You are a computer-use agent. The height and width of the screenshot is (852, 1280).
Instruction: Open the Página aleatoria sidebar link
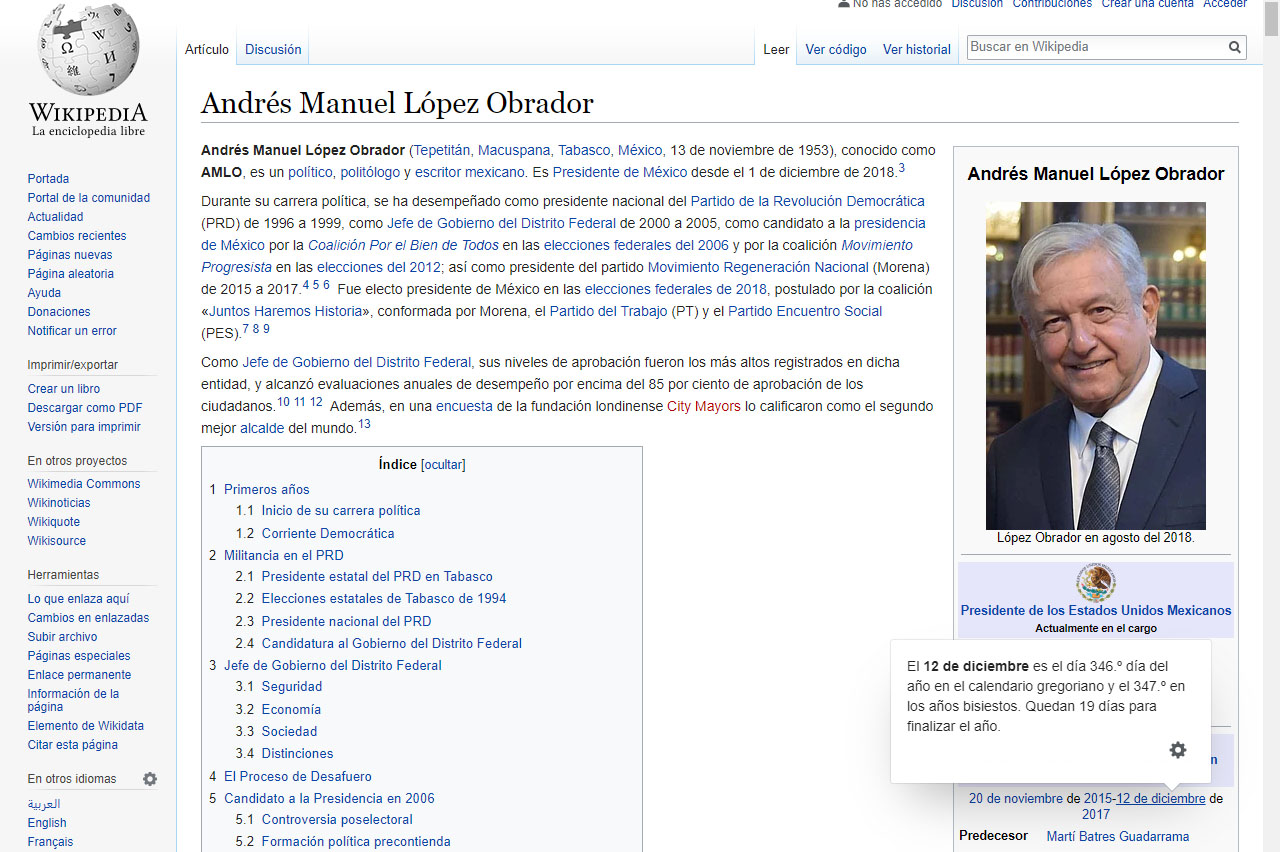tap(70, 274)
